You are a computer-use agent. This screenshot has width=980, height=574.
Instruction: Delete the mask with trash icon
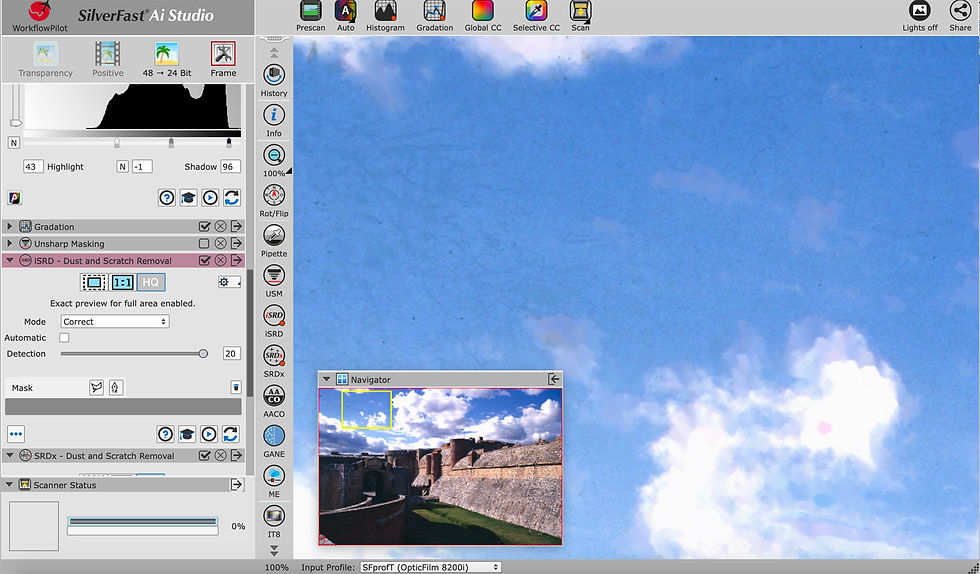[x=236, y=388]
